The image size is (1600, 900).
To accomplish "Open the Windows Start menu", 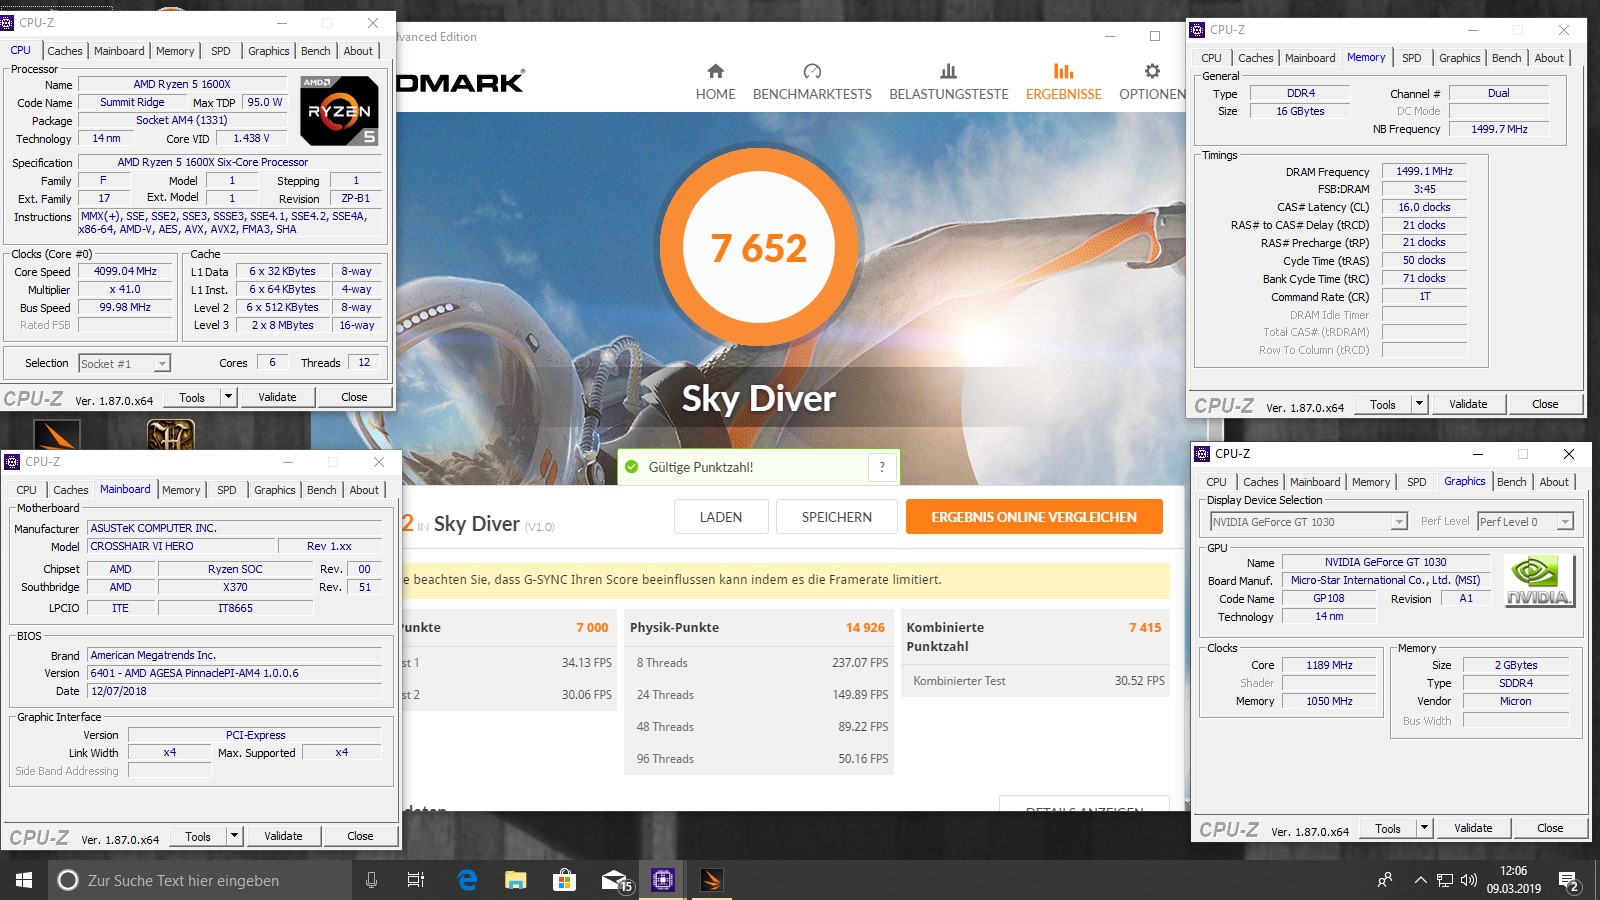I will point(24,880).
